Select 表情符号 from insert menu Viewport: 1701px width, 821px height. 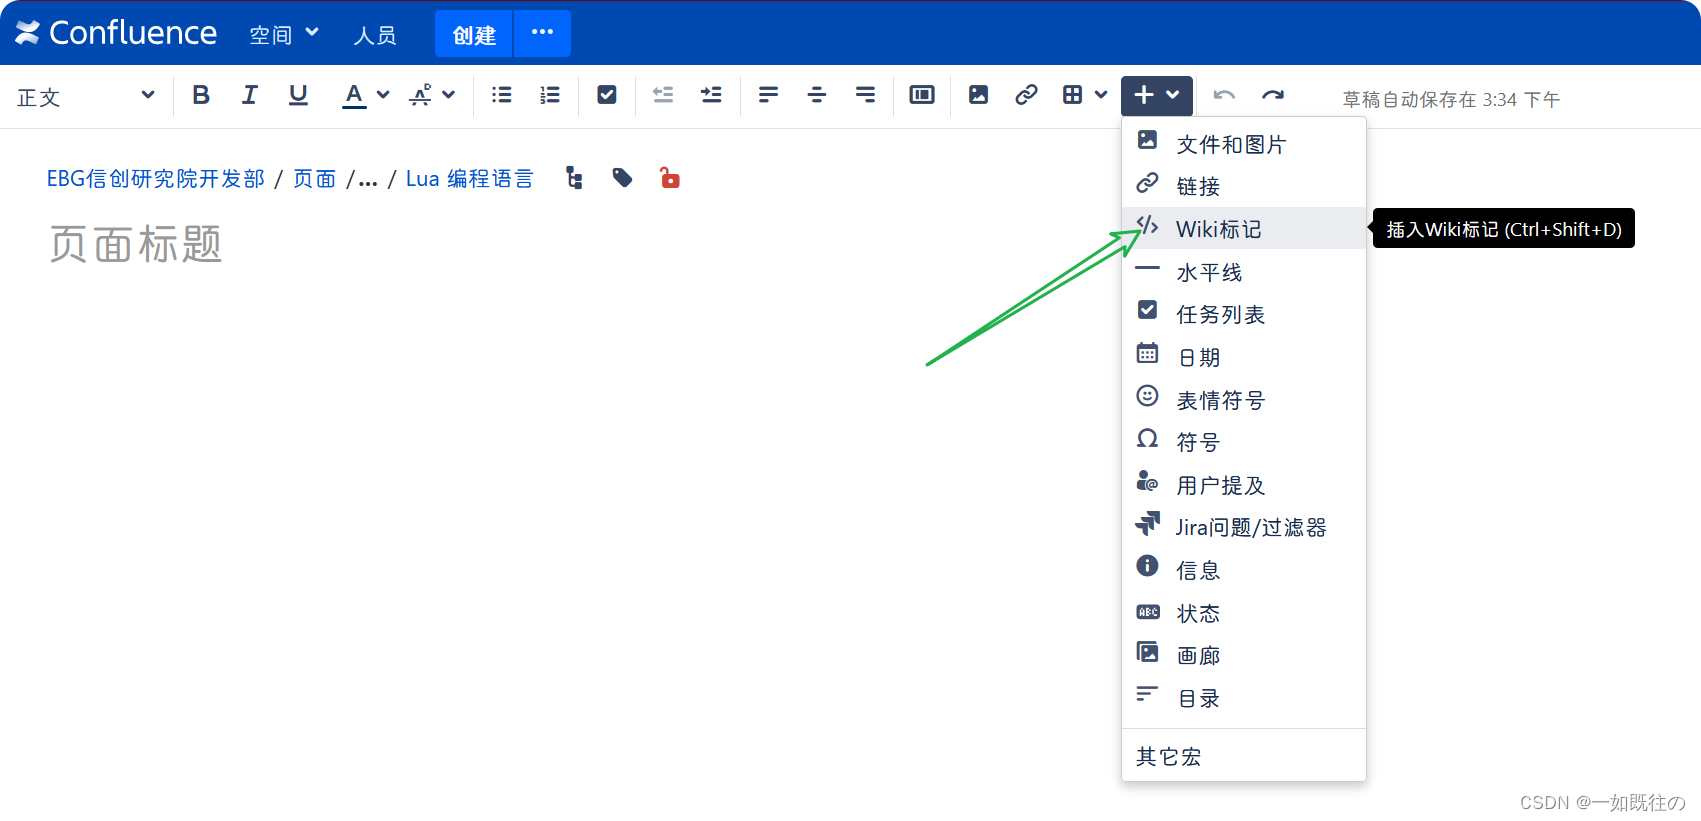(x=1244, y=400)
